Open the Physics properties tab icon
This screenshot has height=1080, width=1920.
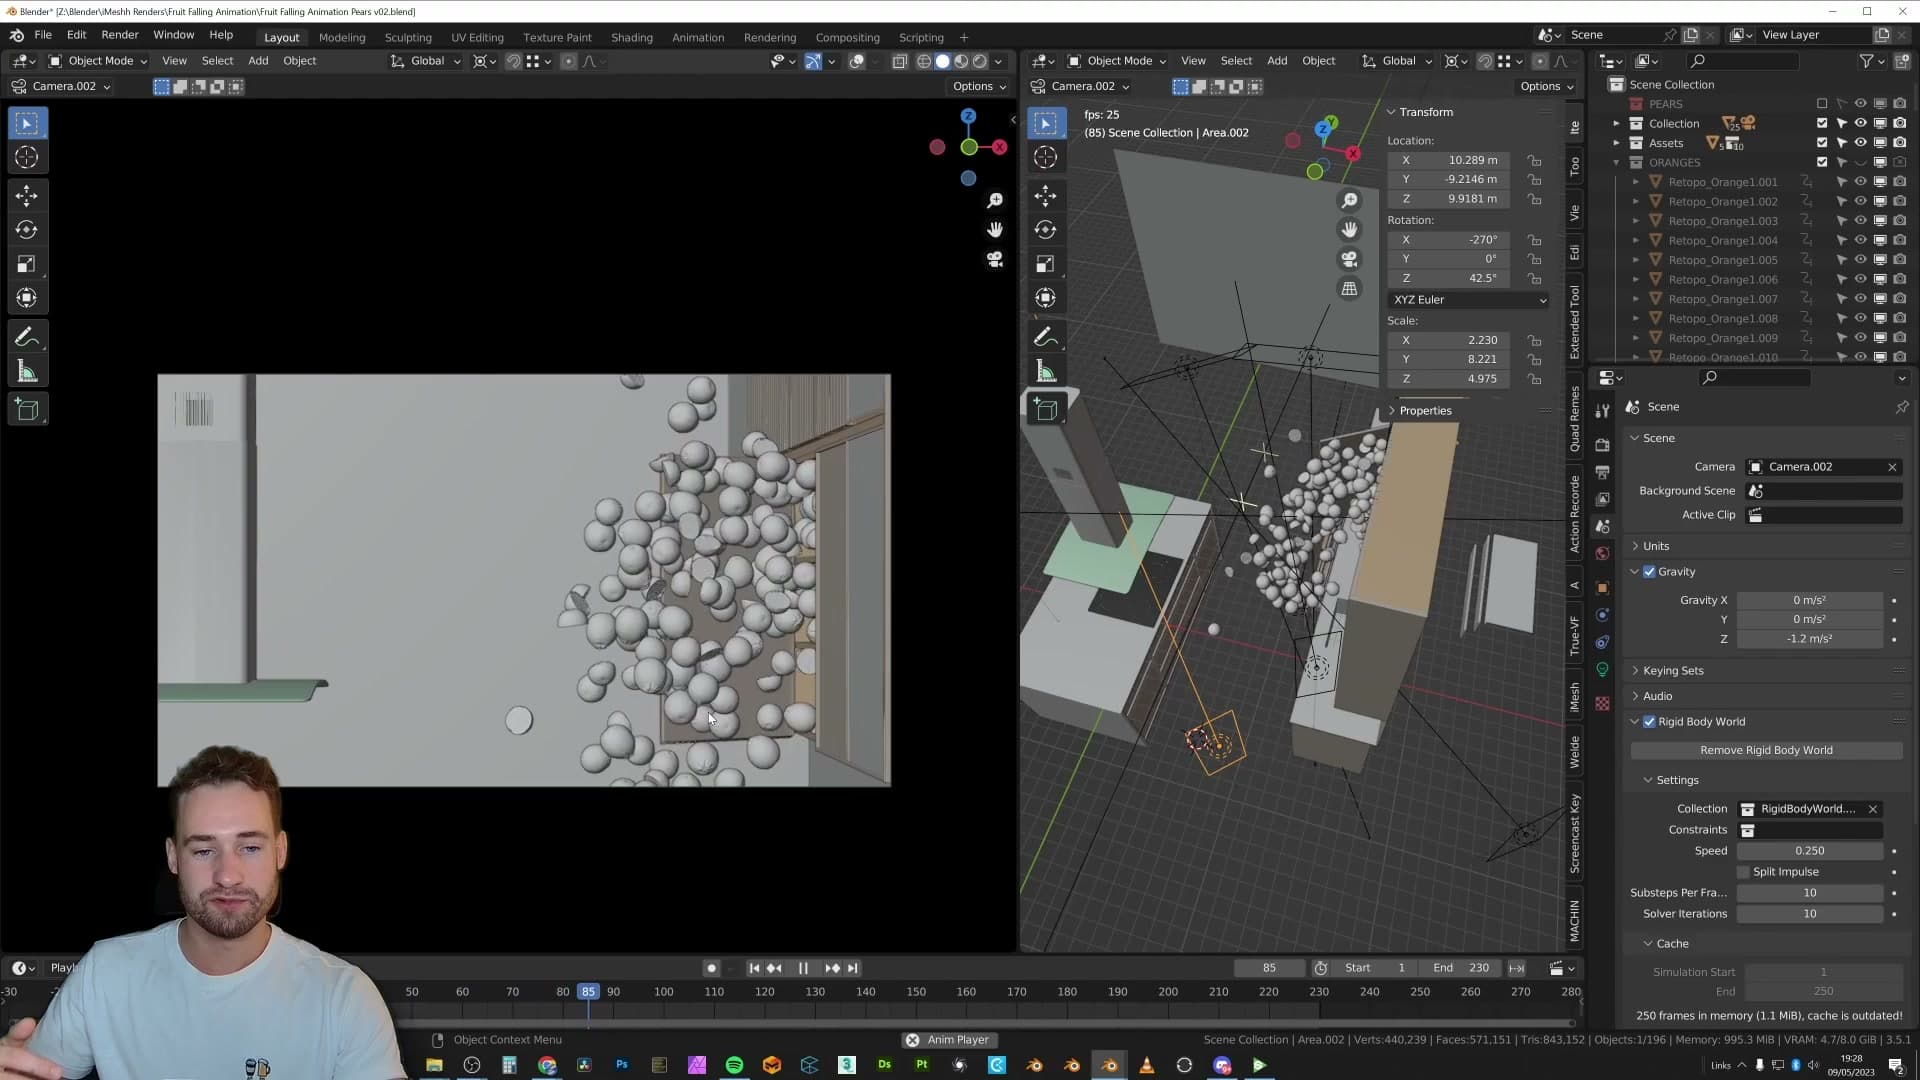point(1602,642)
